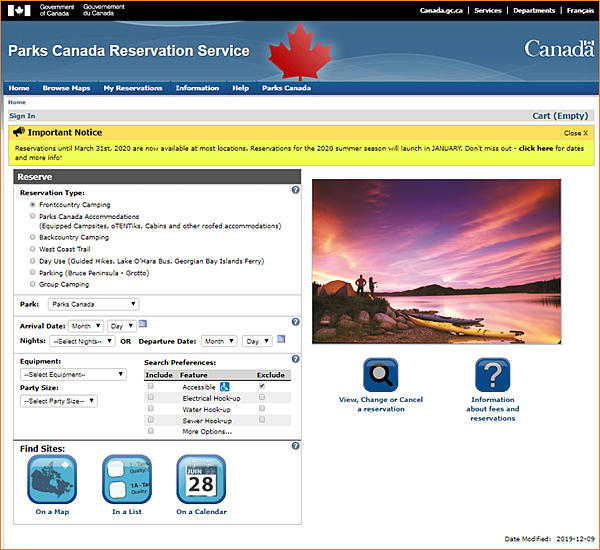
Task: Open the Departure Date Month dropdown
Action: [x=219, y=341]
